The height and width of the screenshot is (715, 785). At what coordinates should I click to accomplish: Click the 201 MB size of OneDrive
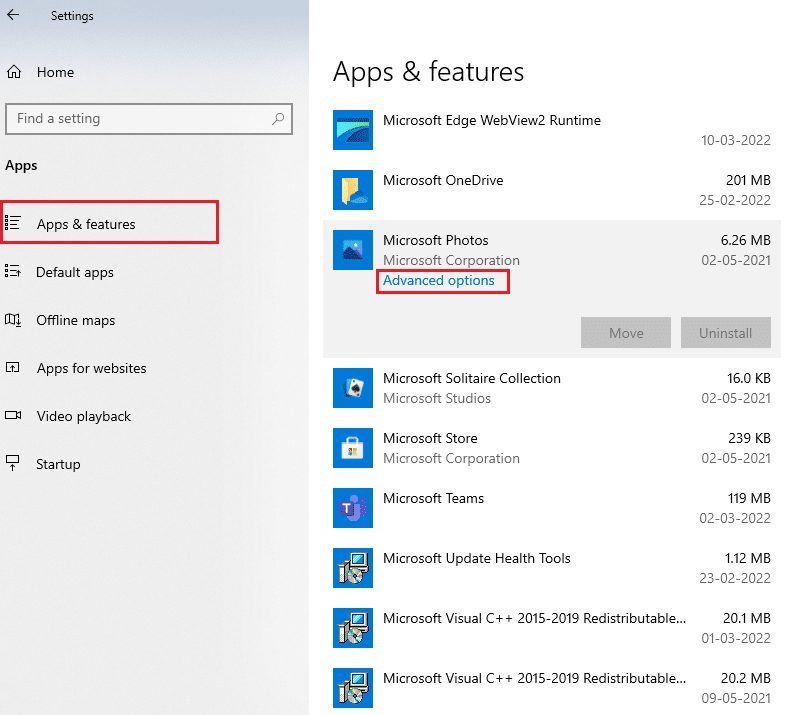click(748, 180)
